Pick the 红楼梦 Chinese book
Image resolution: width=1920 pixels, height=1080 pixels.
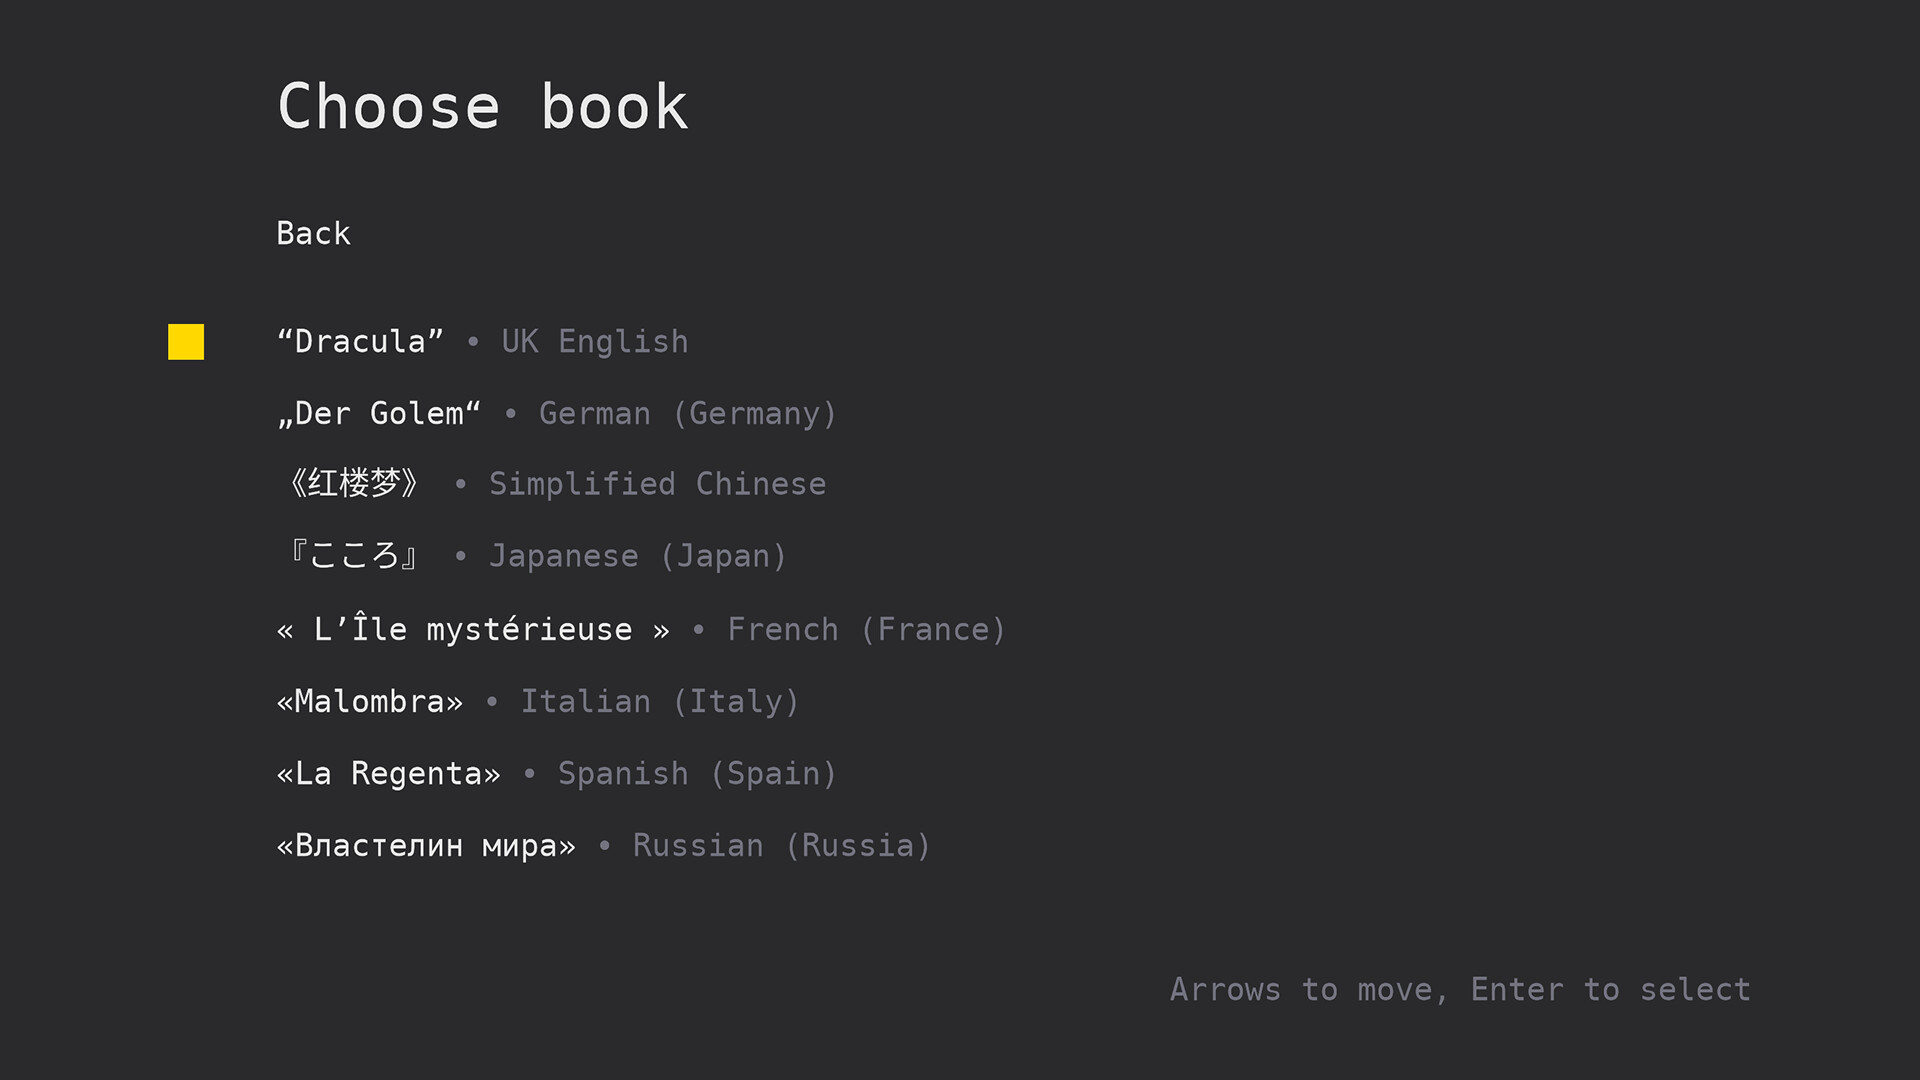click(x=353, y=484)
